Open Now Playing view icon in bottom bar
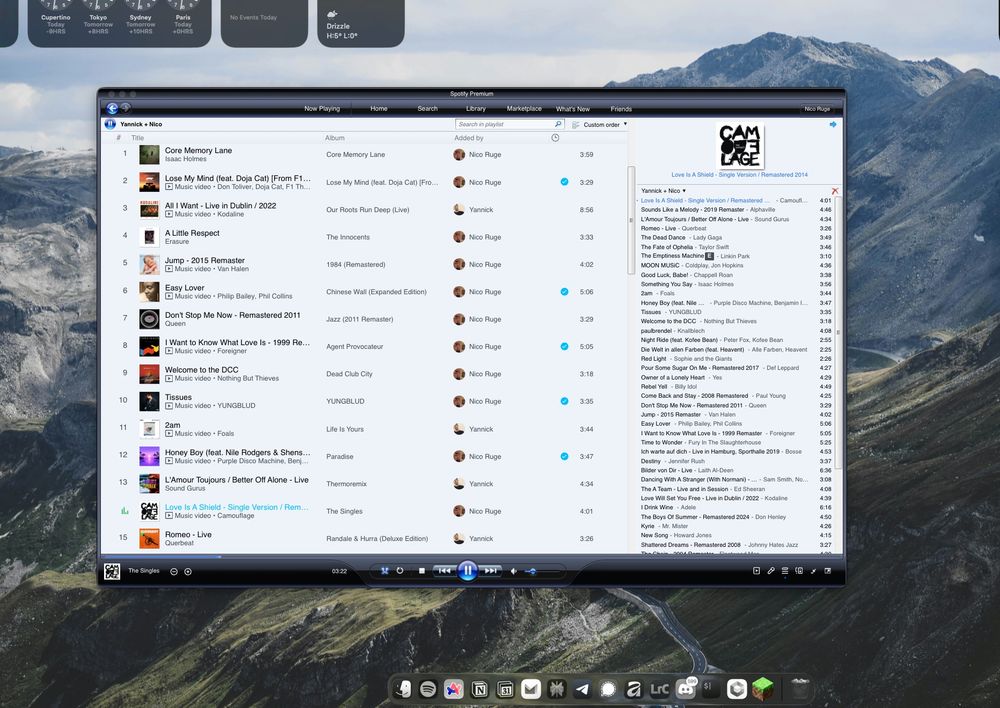 tap(756, 571)
